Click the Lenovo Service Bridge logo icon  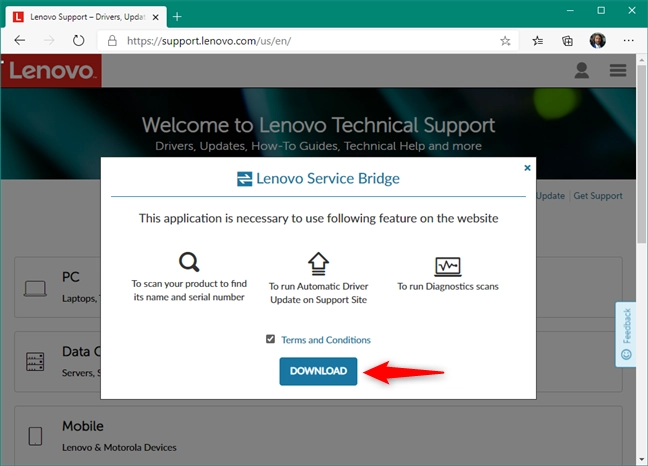[x=244, y=179]
